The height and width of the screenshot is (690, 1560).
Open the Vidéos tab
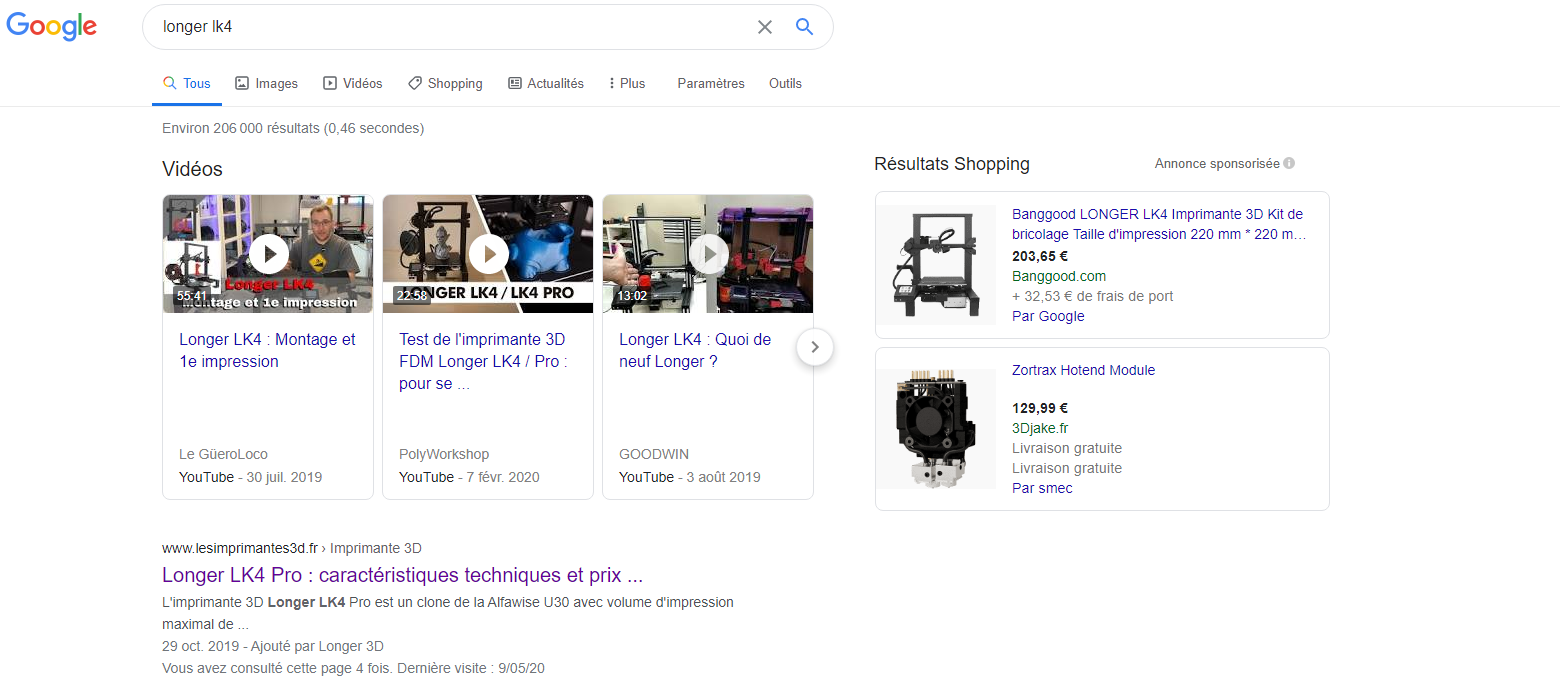[352, 84]
